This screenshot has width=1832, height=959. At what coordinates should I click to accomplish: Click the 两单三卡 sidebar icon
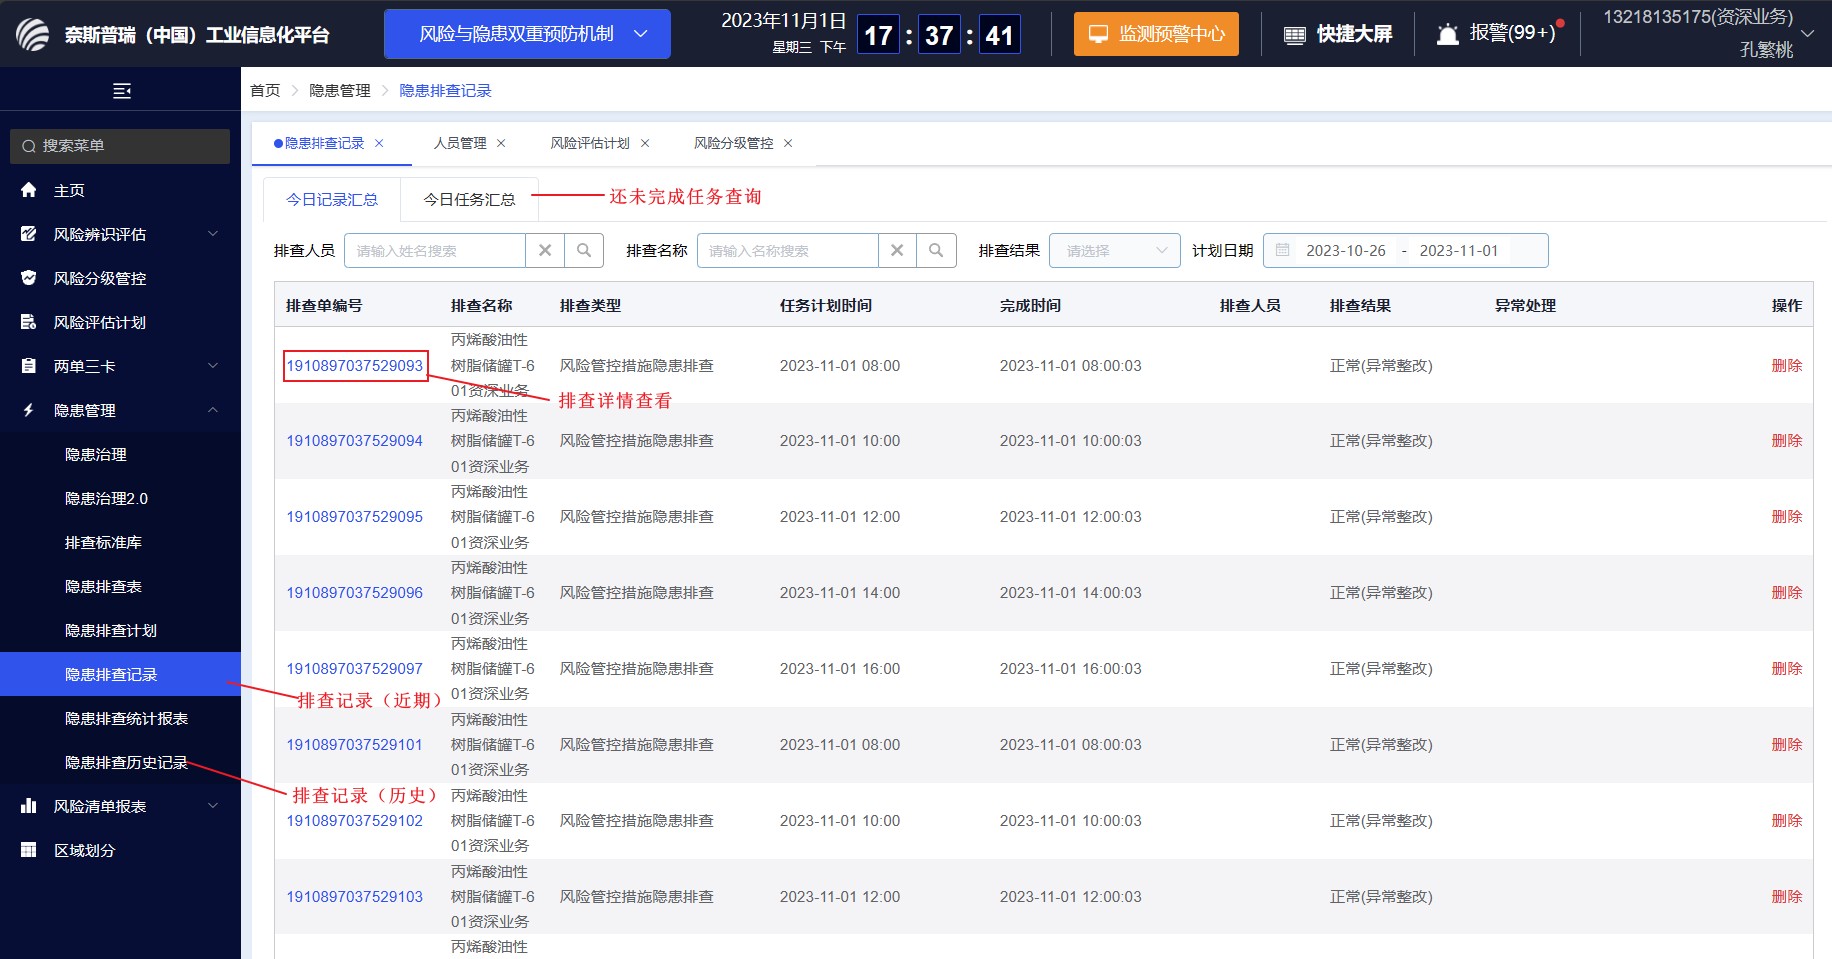point(29,366)
